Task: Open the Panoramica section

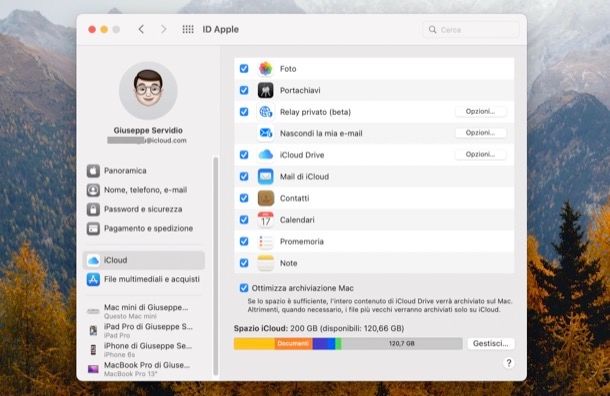Action: click(x=144, y=171)
